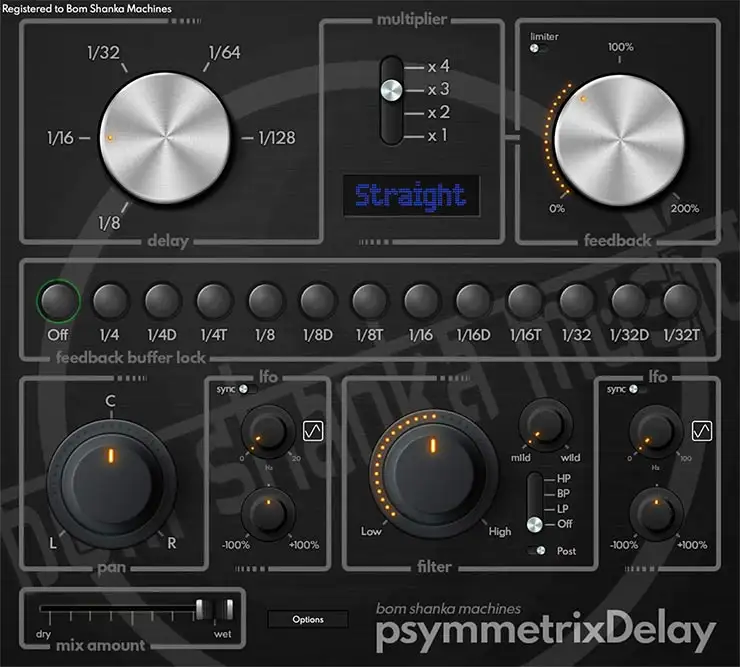Click the 0% feedback label
740x667 pixels.
coord(557,208)
